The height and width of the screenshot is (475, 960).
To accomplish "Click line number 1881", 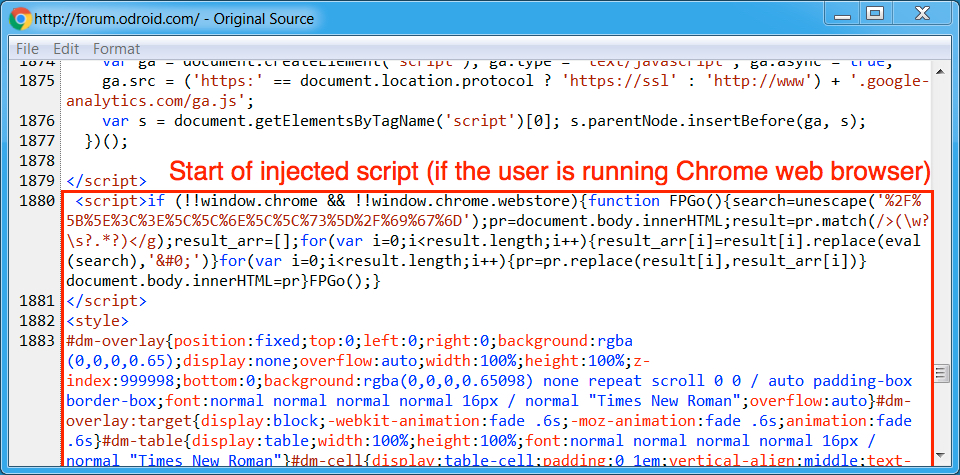I will [x=37, y=301].
